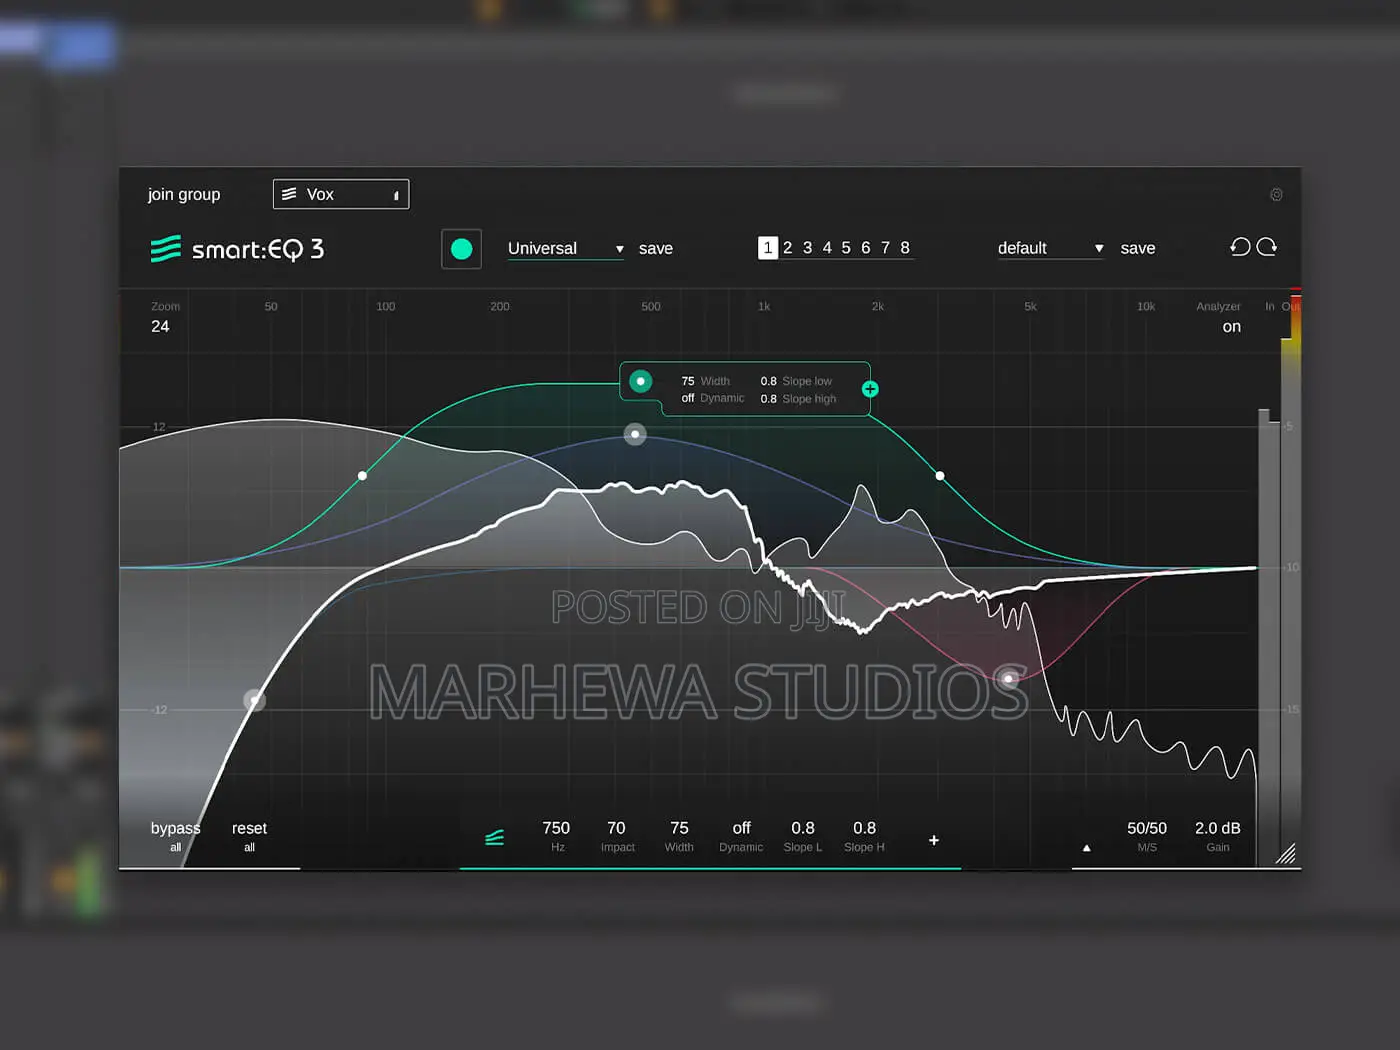Edit the bottom bar Width value 75
The image size is (1400, 1050).
679,828
